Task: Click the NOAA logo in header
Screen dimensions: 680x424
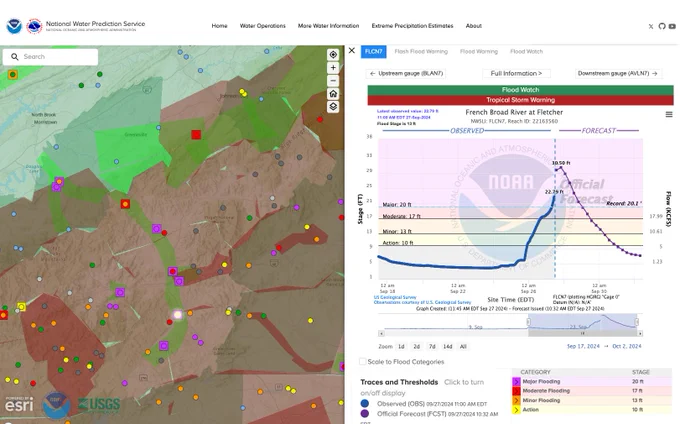Action: coord(13,26)
